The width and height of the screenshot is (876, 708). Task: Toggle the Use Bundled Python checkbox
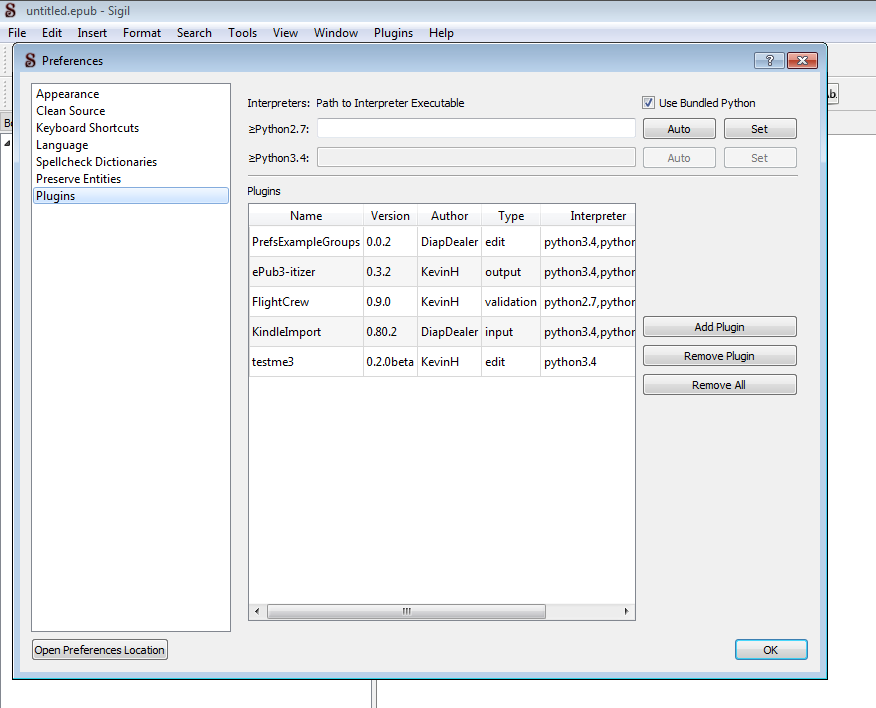pyautogui.click(x=648, y=103)
